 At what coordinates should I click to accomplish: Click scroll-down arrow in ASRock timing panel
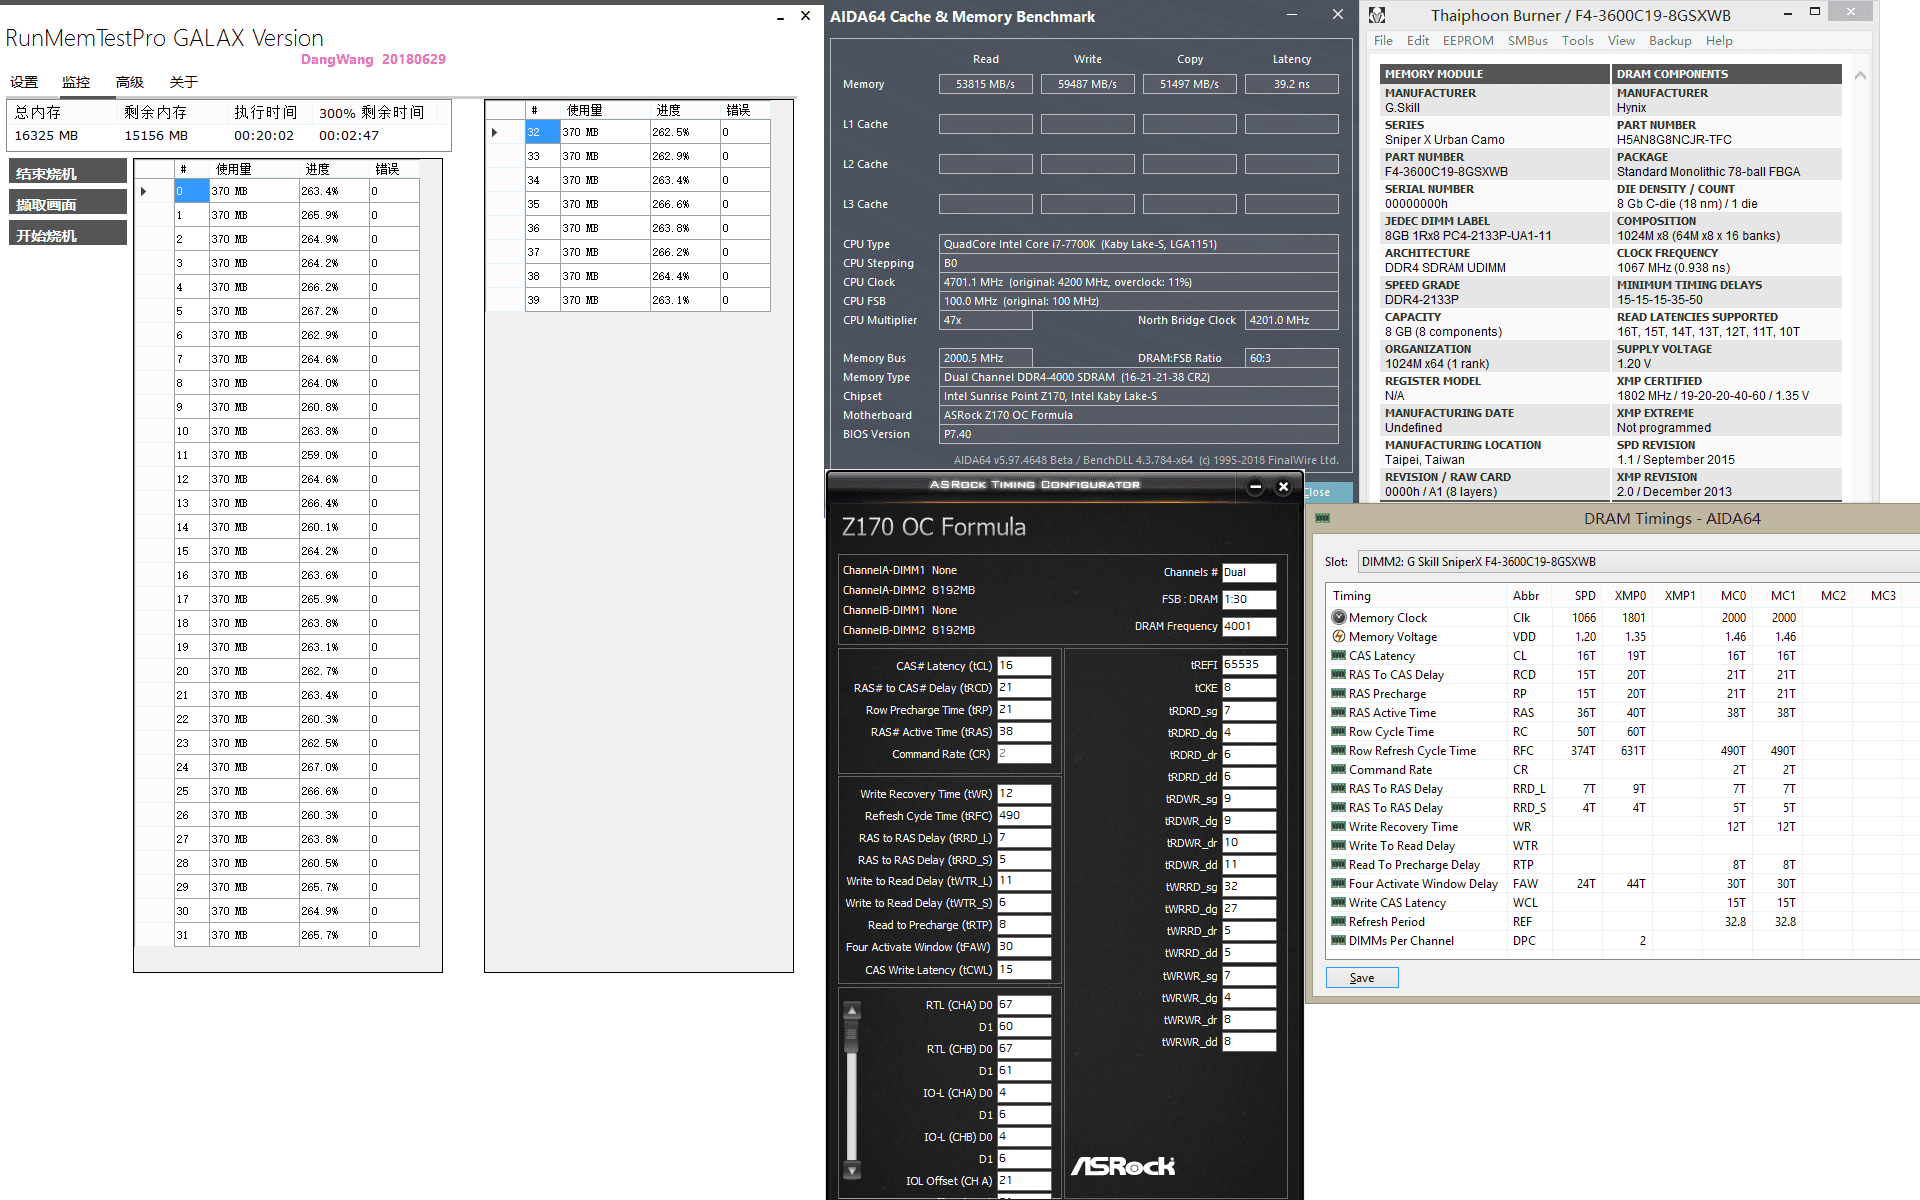click(852, 1169)
